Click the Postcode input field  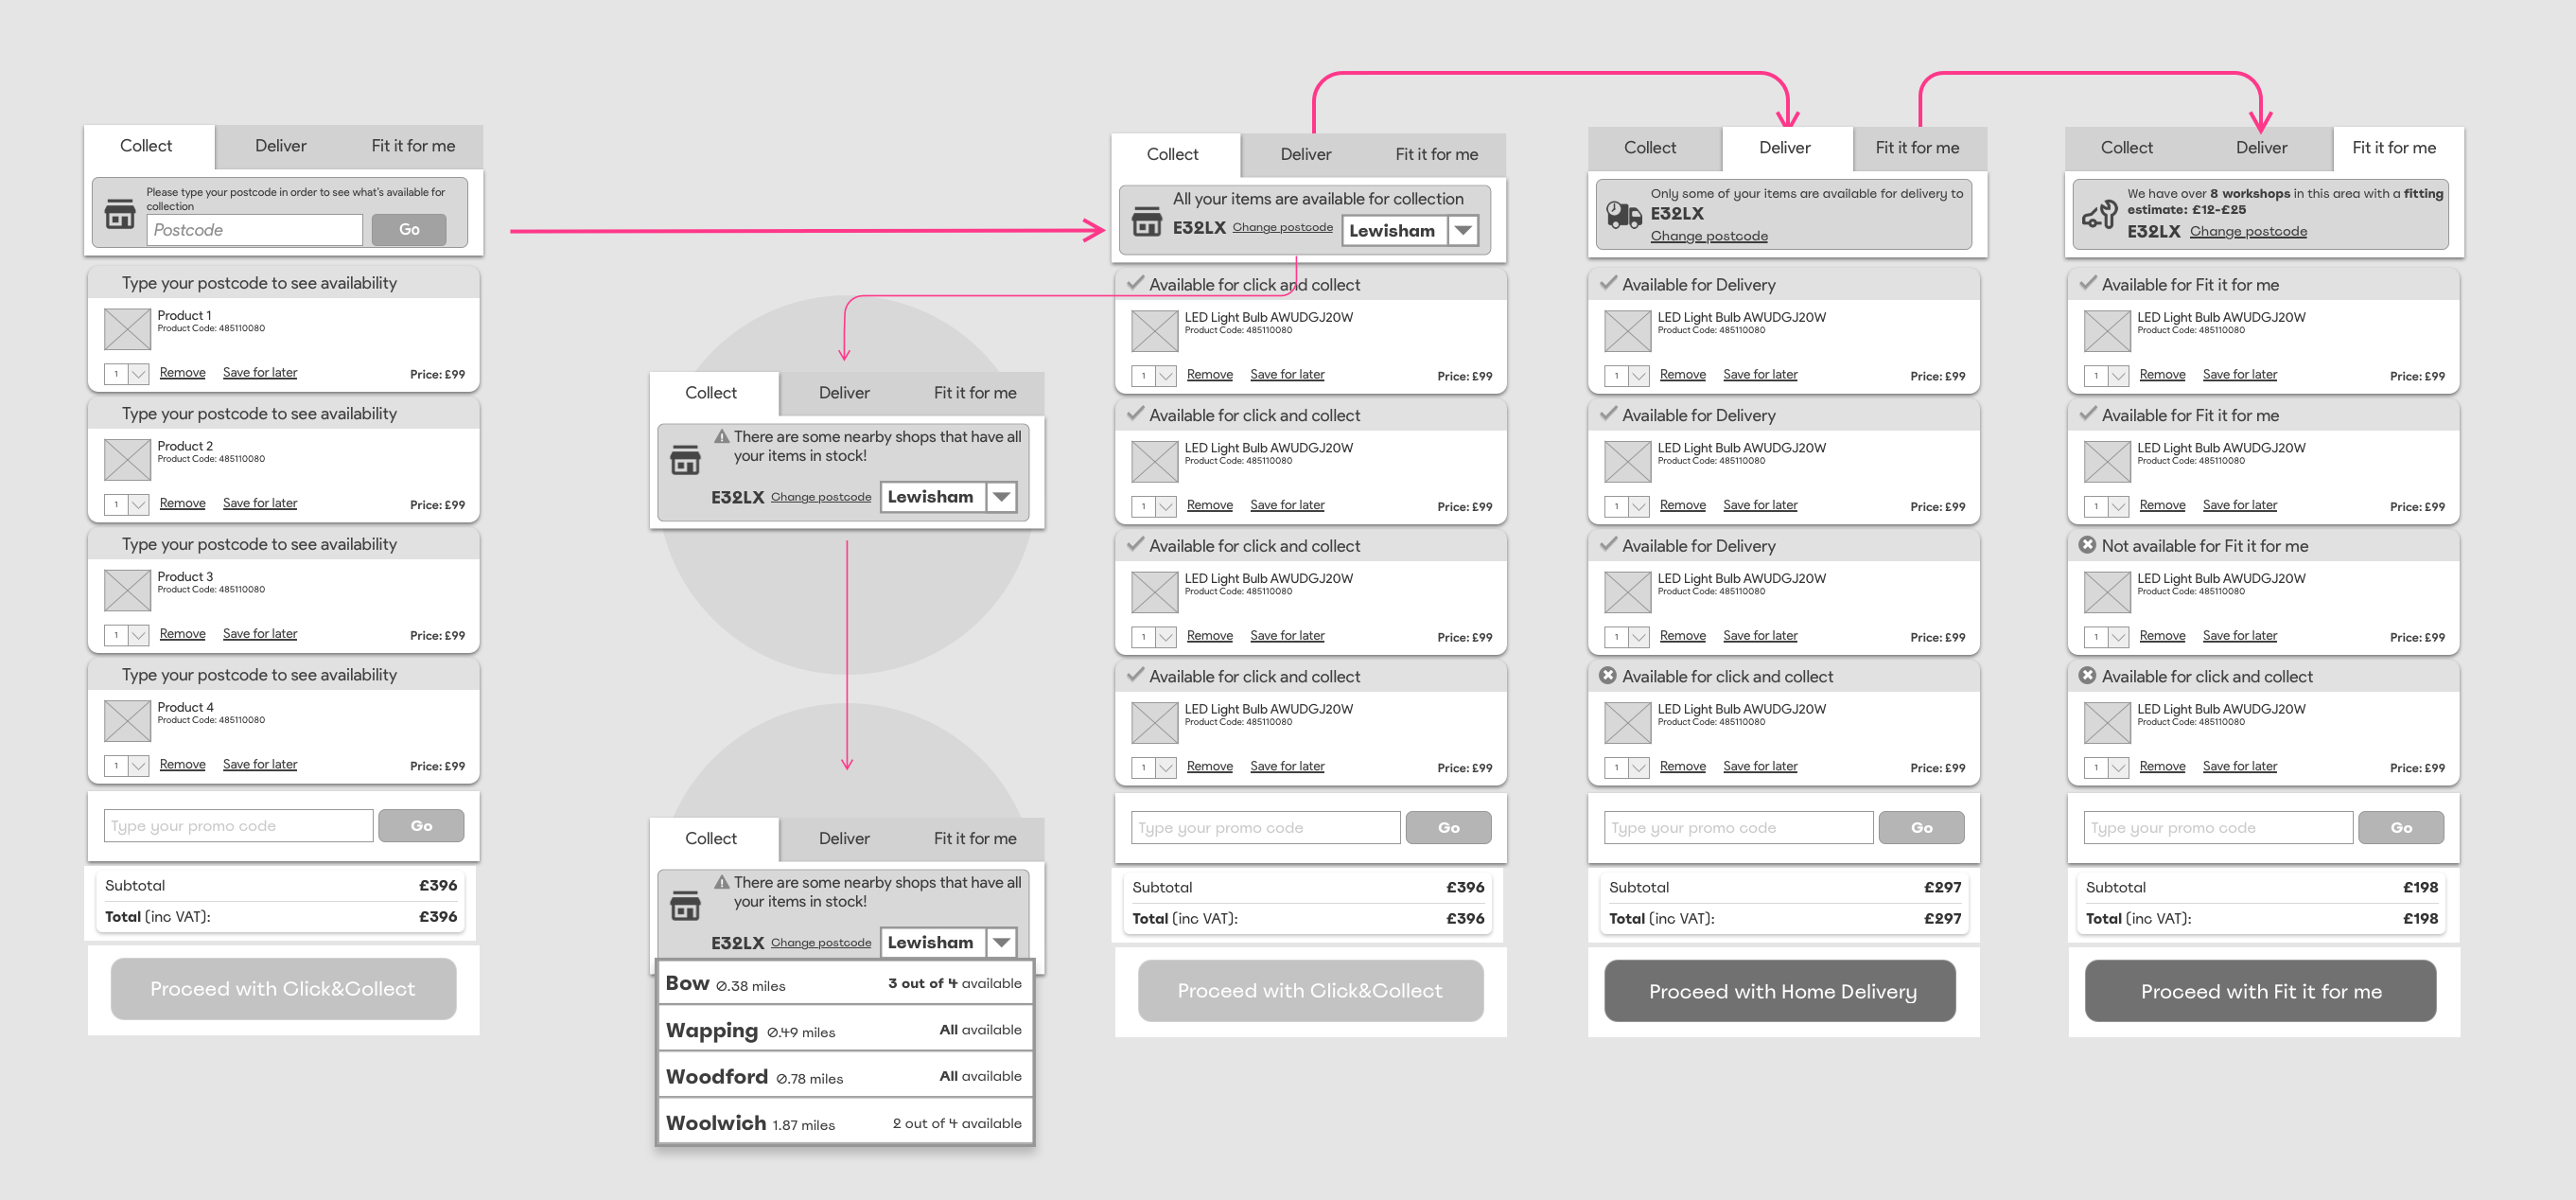click(255, 230)
